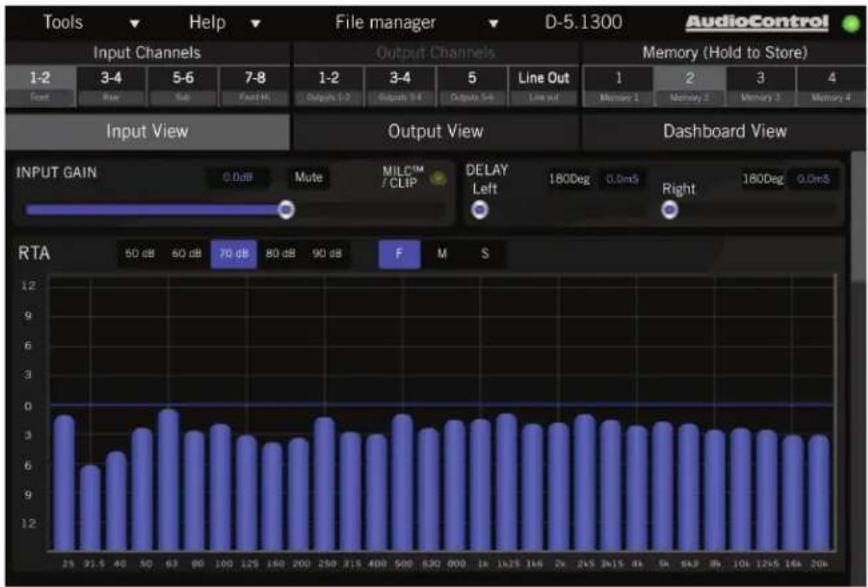Switch to Output View
This screenshot has height=587, width=868.
(x=436, y=132)
